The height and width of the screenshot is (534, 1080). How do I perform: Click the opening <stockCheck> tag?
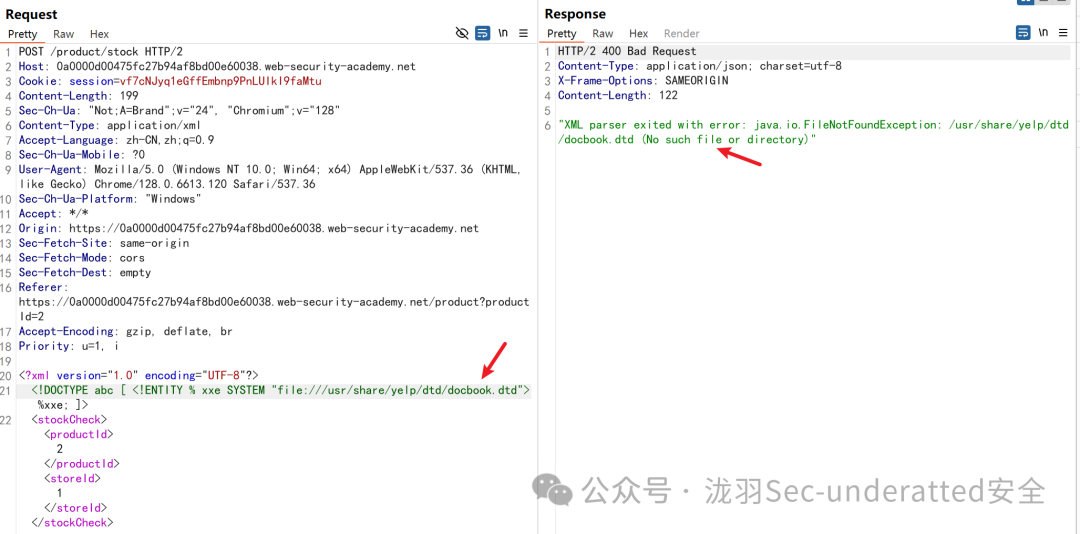pyautogui.click(x=69, y=420)
